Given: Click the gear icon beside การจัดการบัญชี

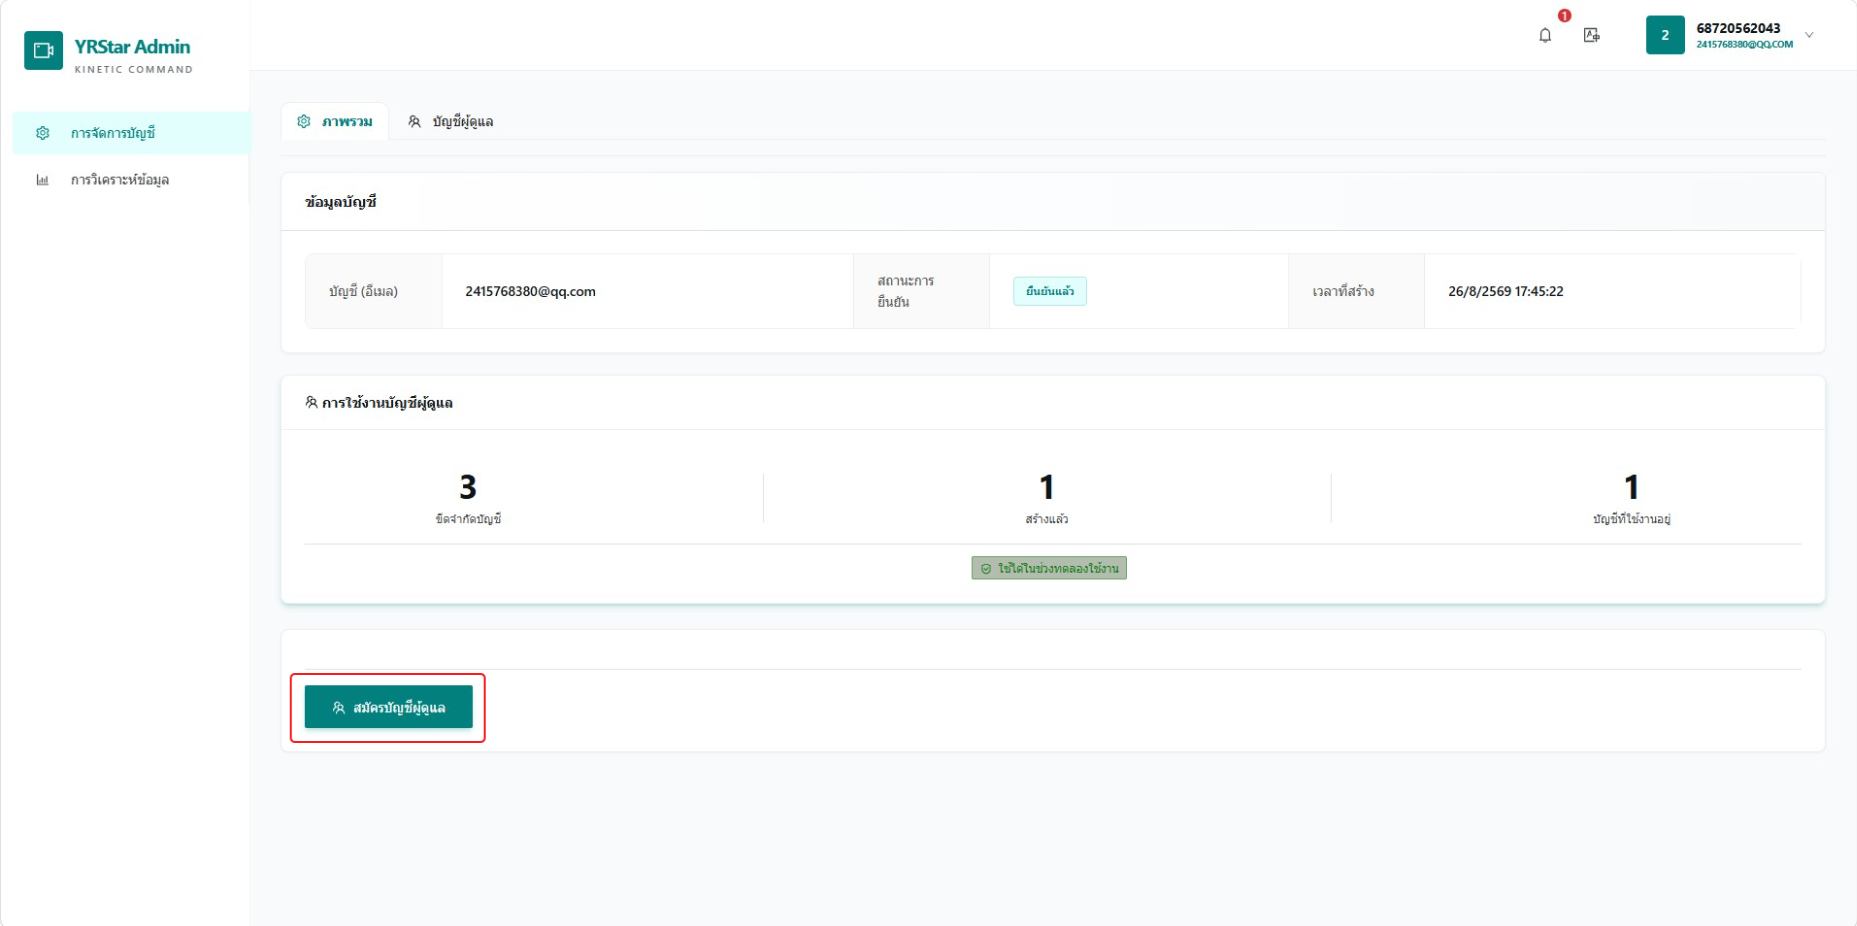Looking at the screenshot, I should pos(43,133).
